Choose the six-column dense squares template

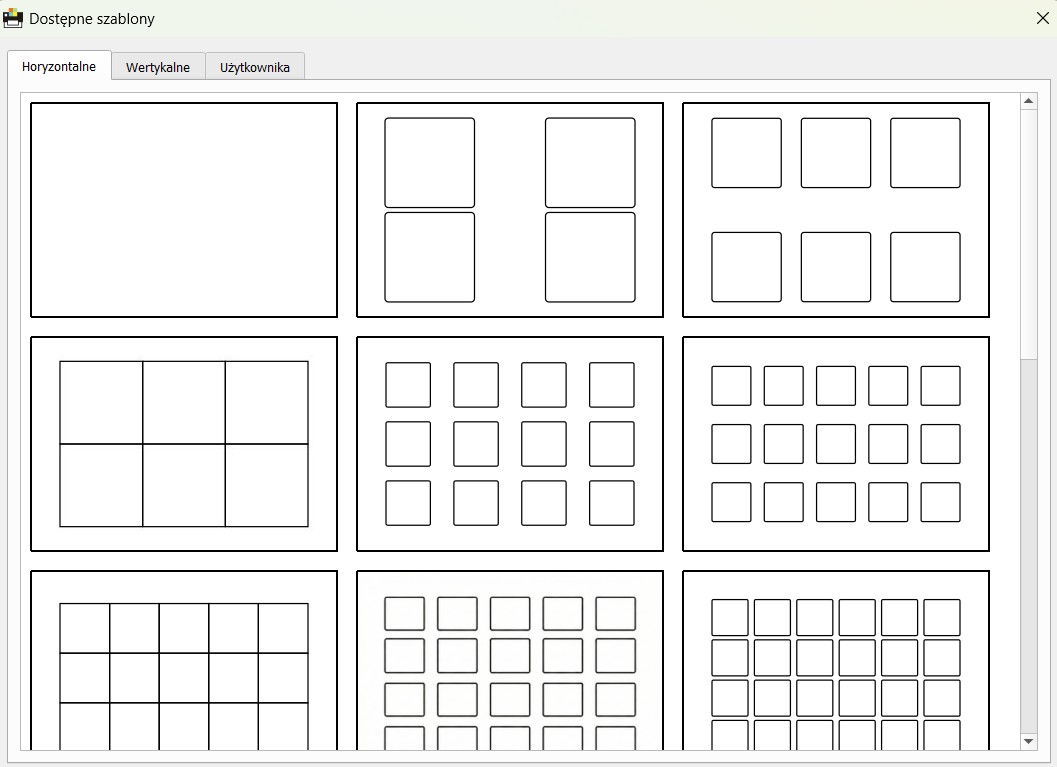pos(836,660)
